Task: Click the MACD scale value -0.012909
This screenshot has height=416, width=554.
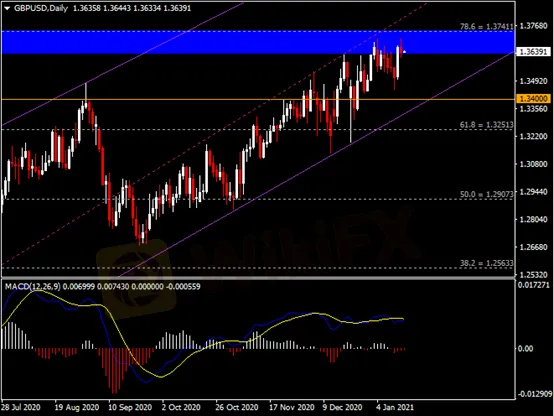Action: pyautogui.click(x=535, y=394)
